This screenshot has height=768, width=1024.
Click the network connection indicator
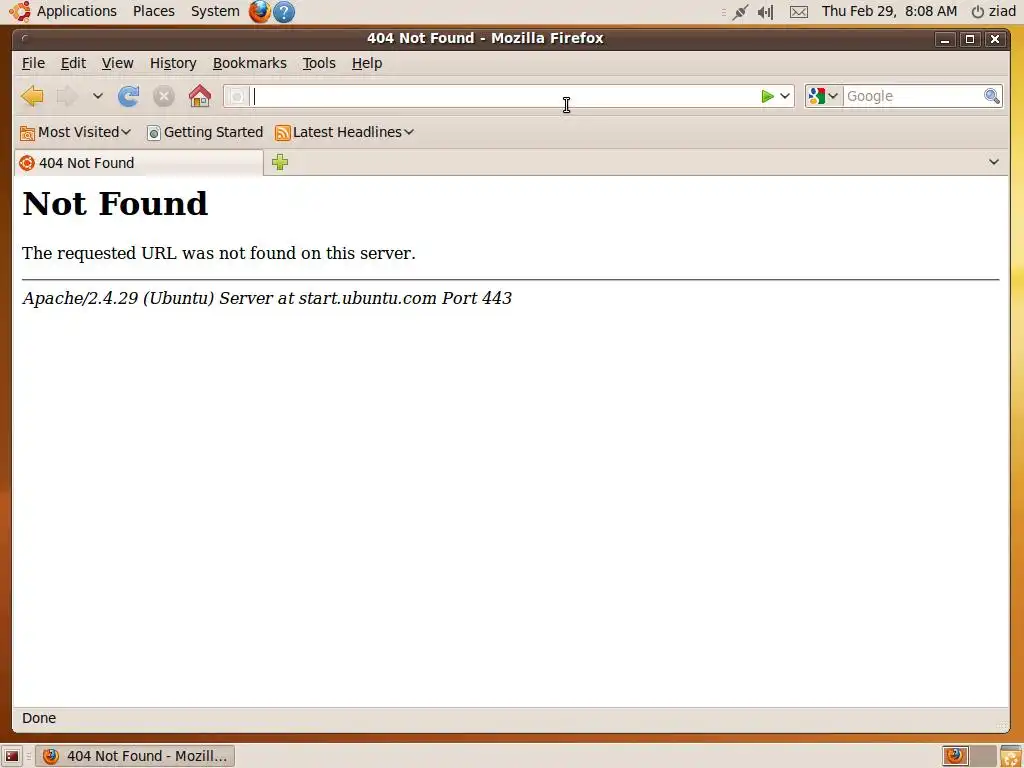740,12
